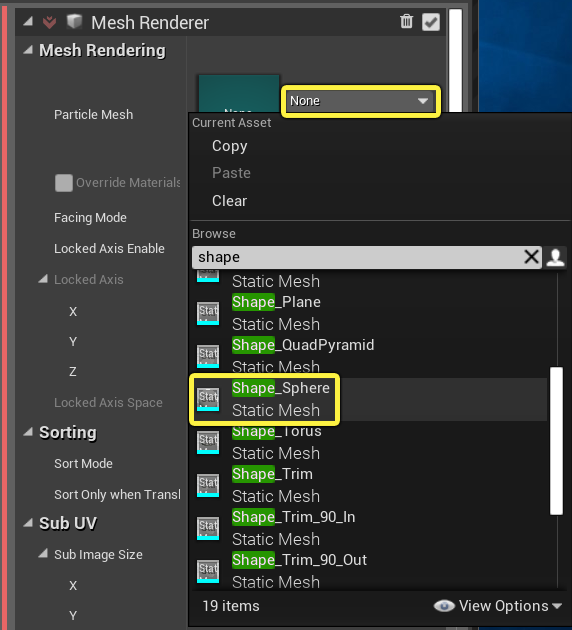Screen dimensions: 572x630
Task: Collapse the Mesh Rendering section
Action: tap(28, 50)
